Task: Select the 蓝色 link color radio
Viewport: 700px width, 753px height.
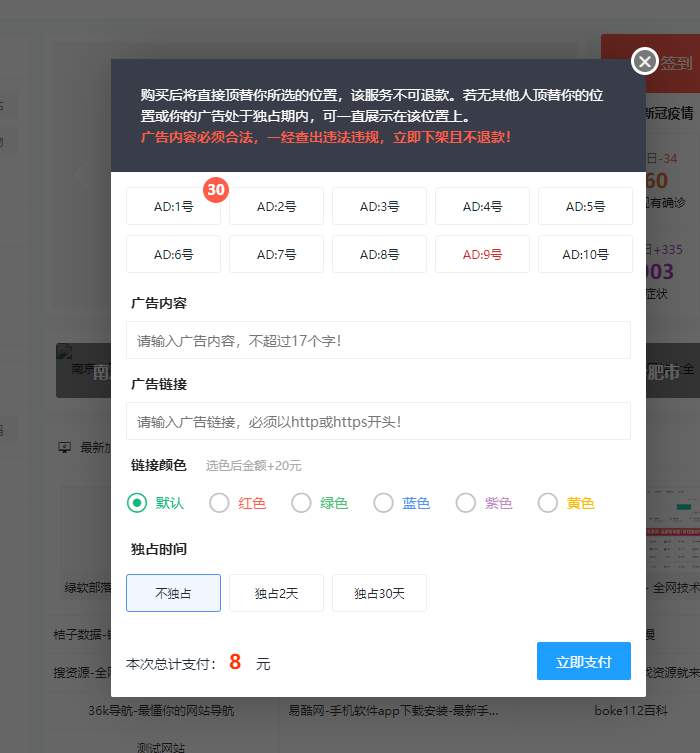Action: pos(383,503)
